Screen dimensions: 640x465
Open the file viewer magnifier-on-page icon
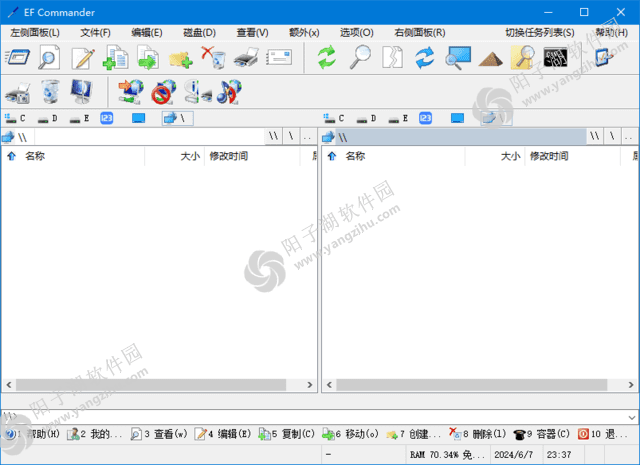click(49, 57)
